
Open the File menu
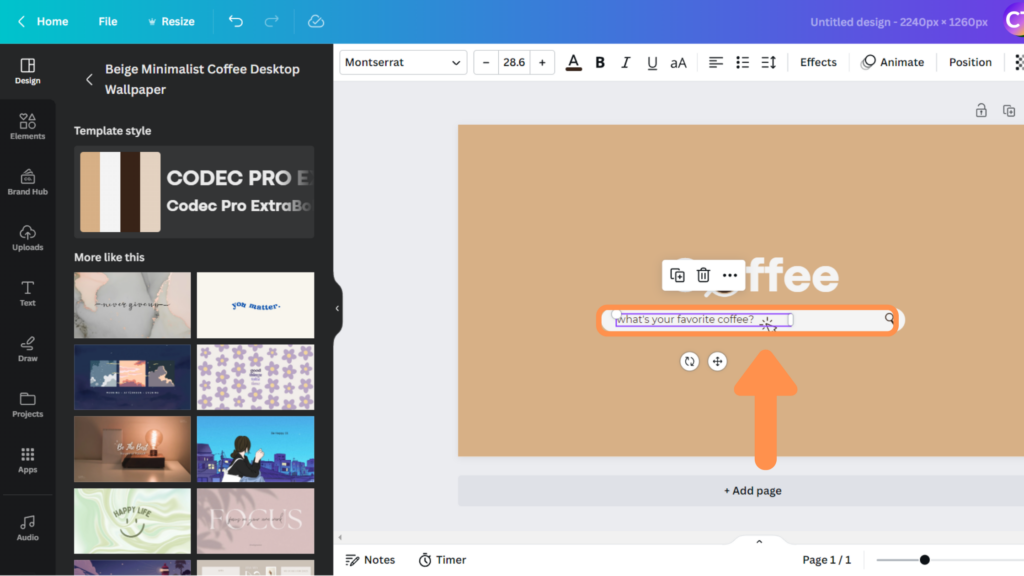point(108,22)
